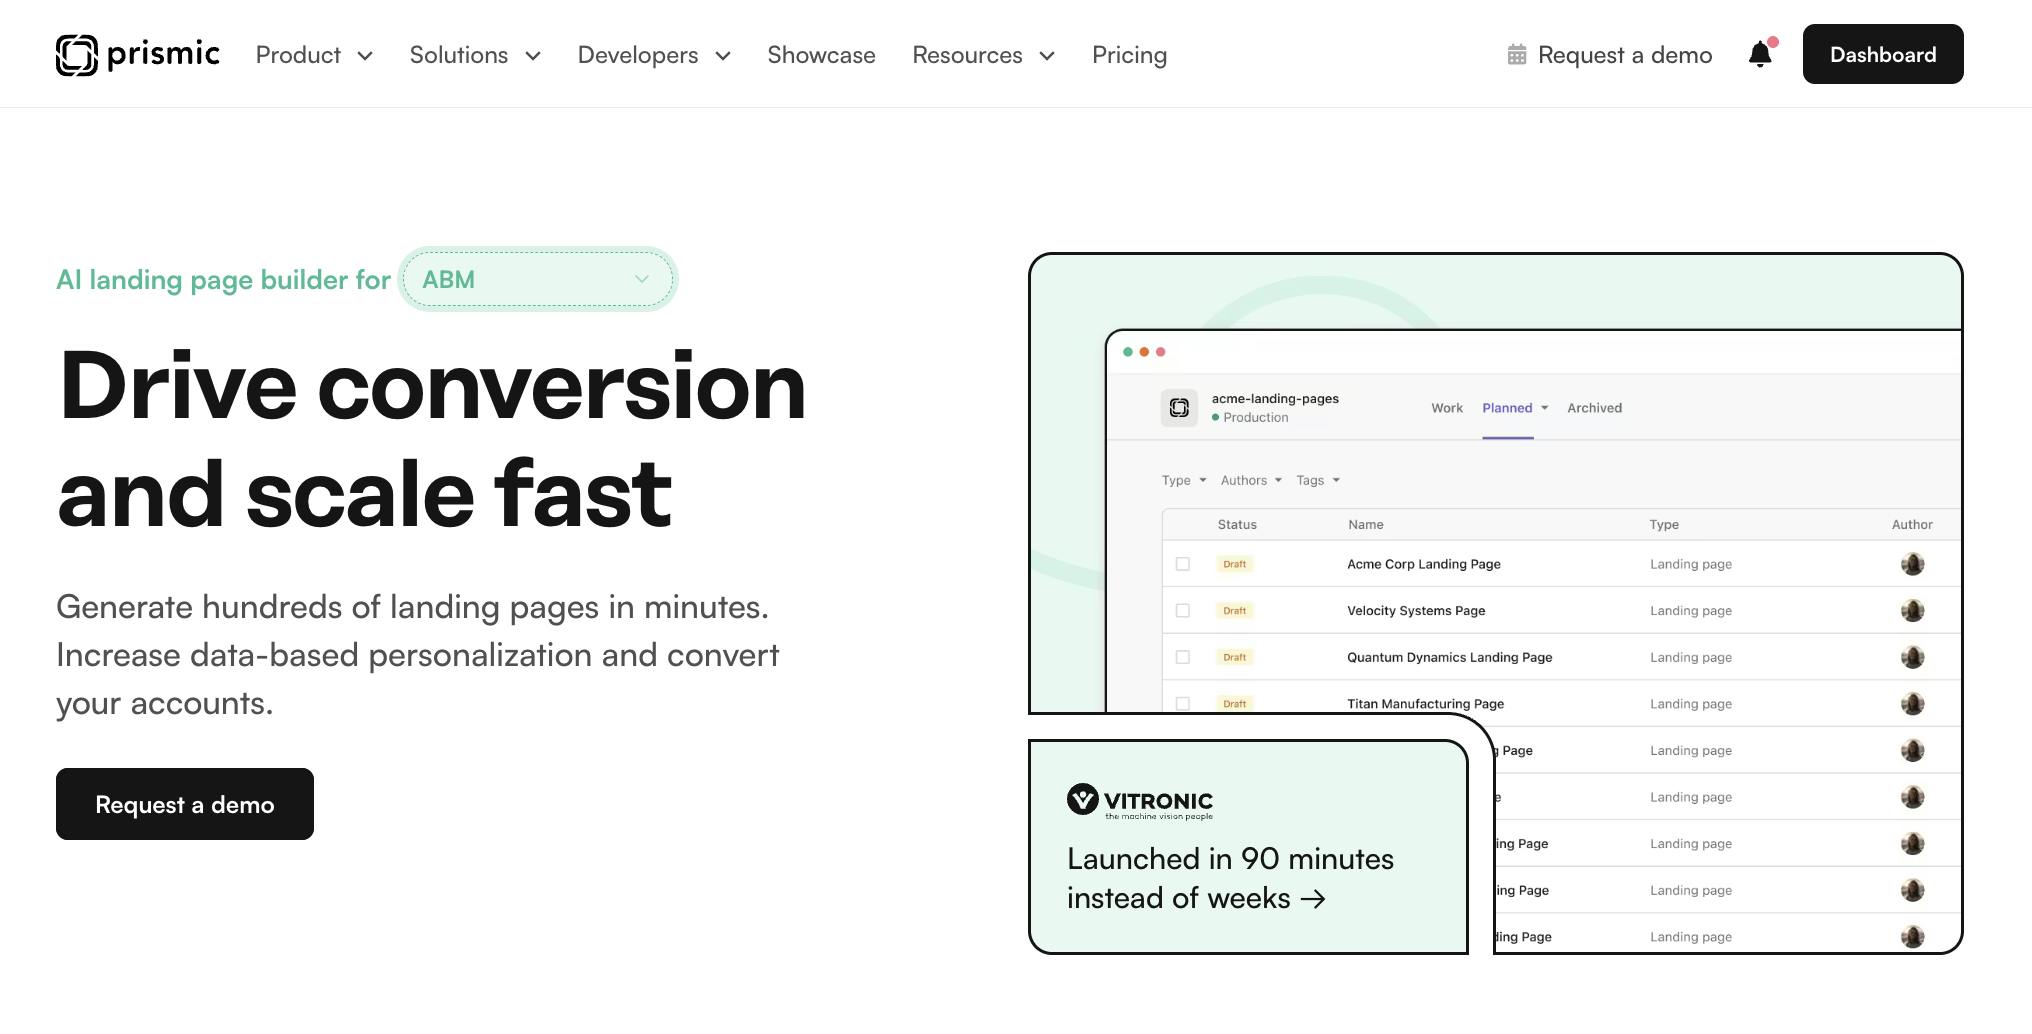Open the Authors filter dropdown
The width and height of the screenshot is (2032, 1034).
(1249, 480)
